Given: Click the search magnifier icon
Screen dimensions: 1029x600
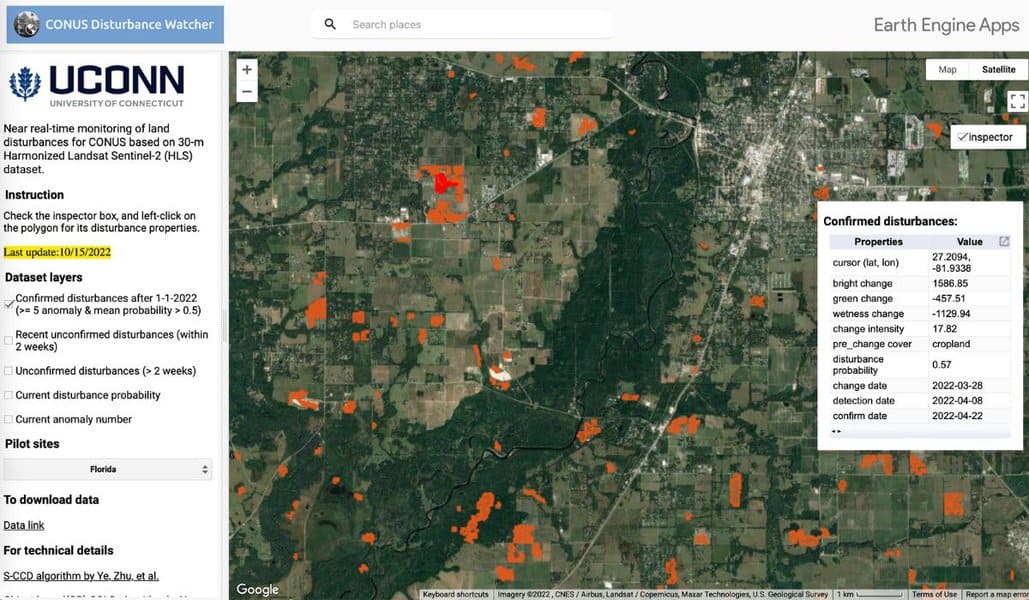Looking at the screenshot, I should [330, 24].
